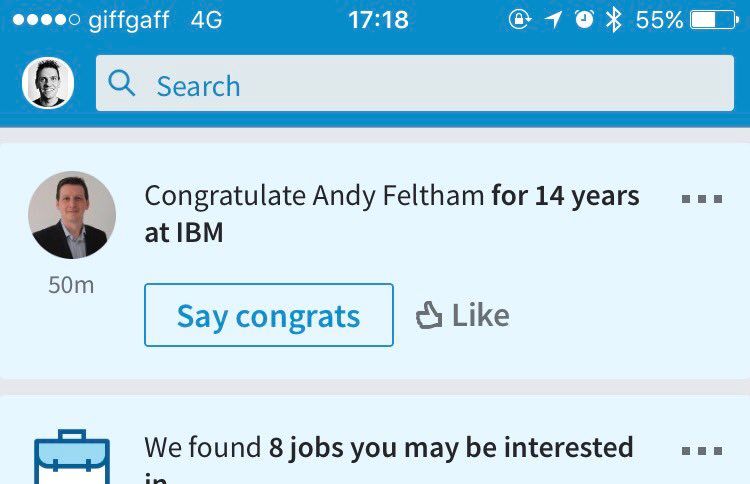Tap the thumbs-up Like icon
750x484 pixels.
coord(429,317)
